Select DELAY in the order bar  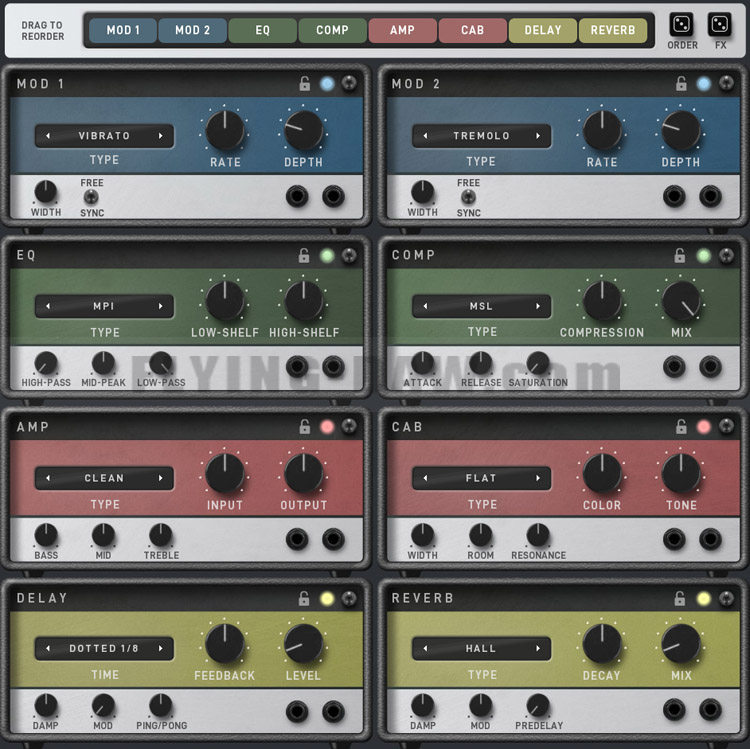[543, 31]
